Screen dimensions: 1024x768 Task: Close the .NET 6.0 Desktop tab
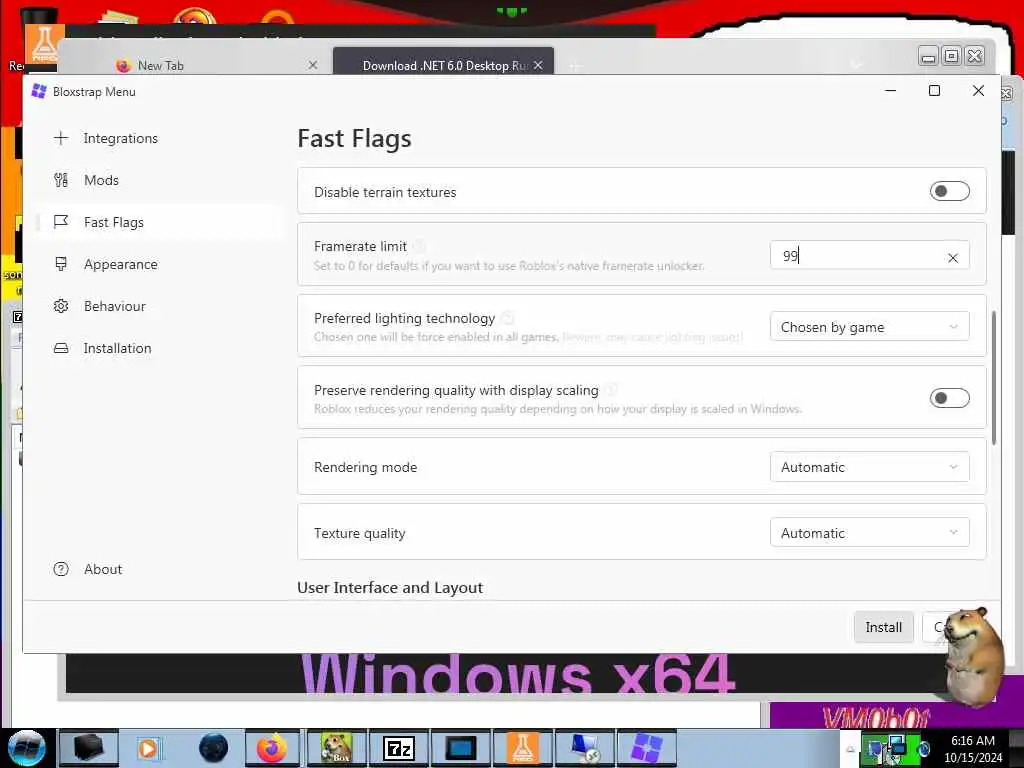538,65
